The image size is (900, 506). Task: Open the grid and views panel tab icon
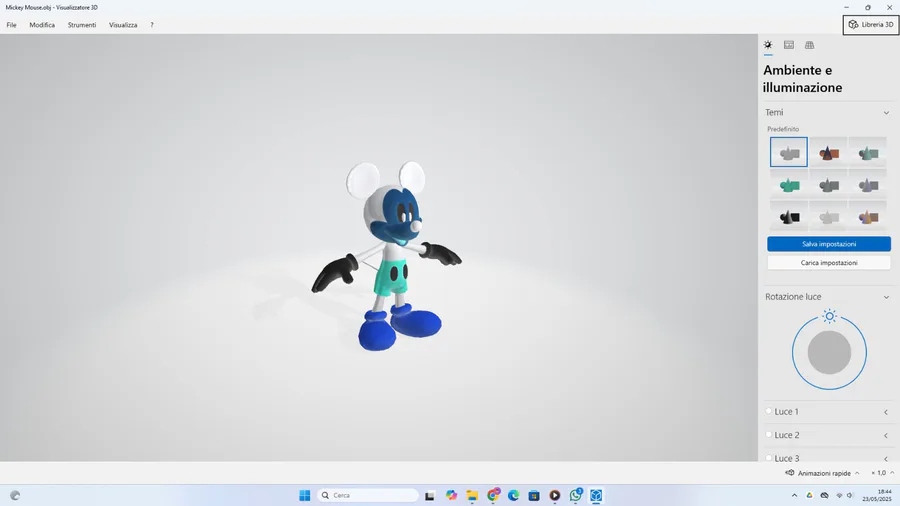[809, 45]
